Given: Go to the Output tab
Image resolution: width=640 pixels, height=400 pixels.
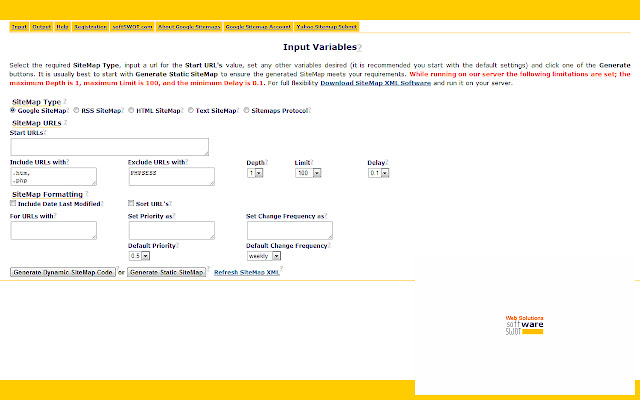Looking at the screenshot, I should point(42,27).
